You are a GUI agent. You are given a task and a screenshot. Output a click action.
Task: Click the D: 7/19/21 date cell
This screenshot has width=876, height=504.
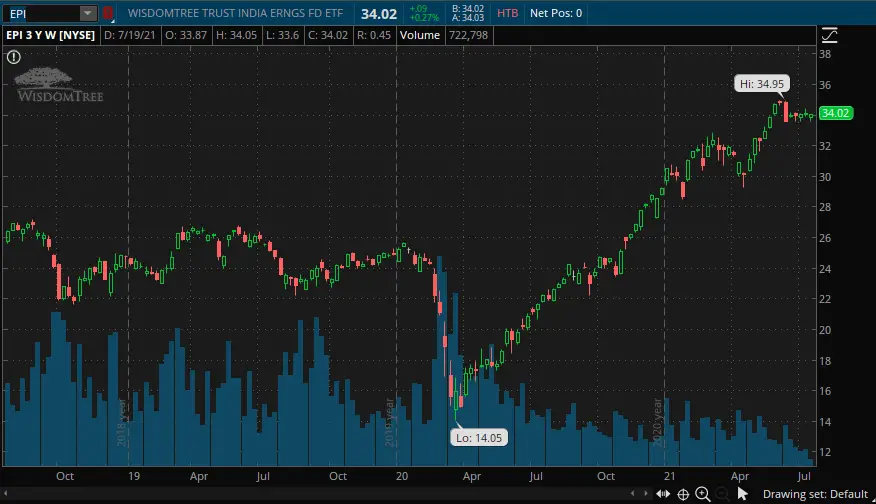130,35
